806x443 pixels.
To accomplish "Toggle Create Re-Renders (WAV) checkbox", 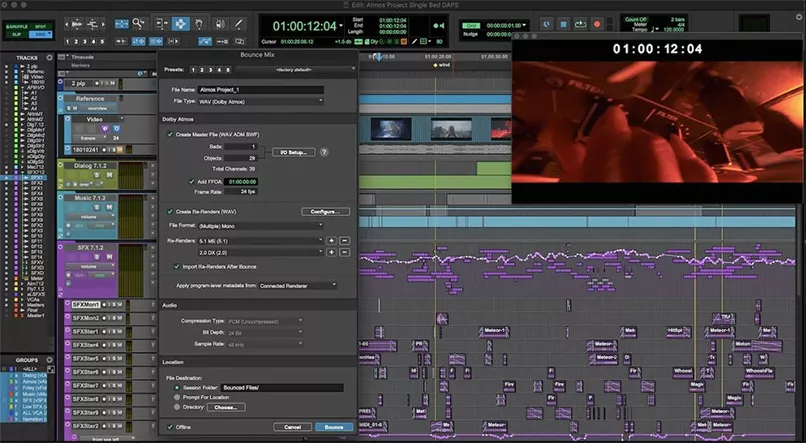I will (170, 212).
